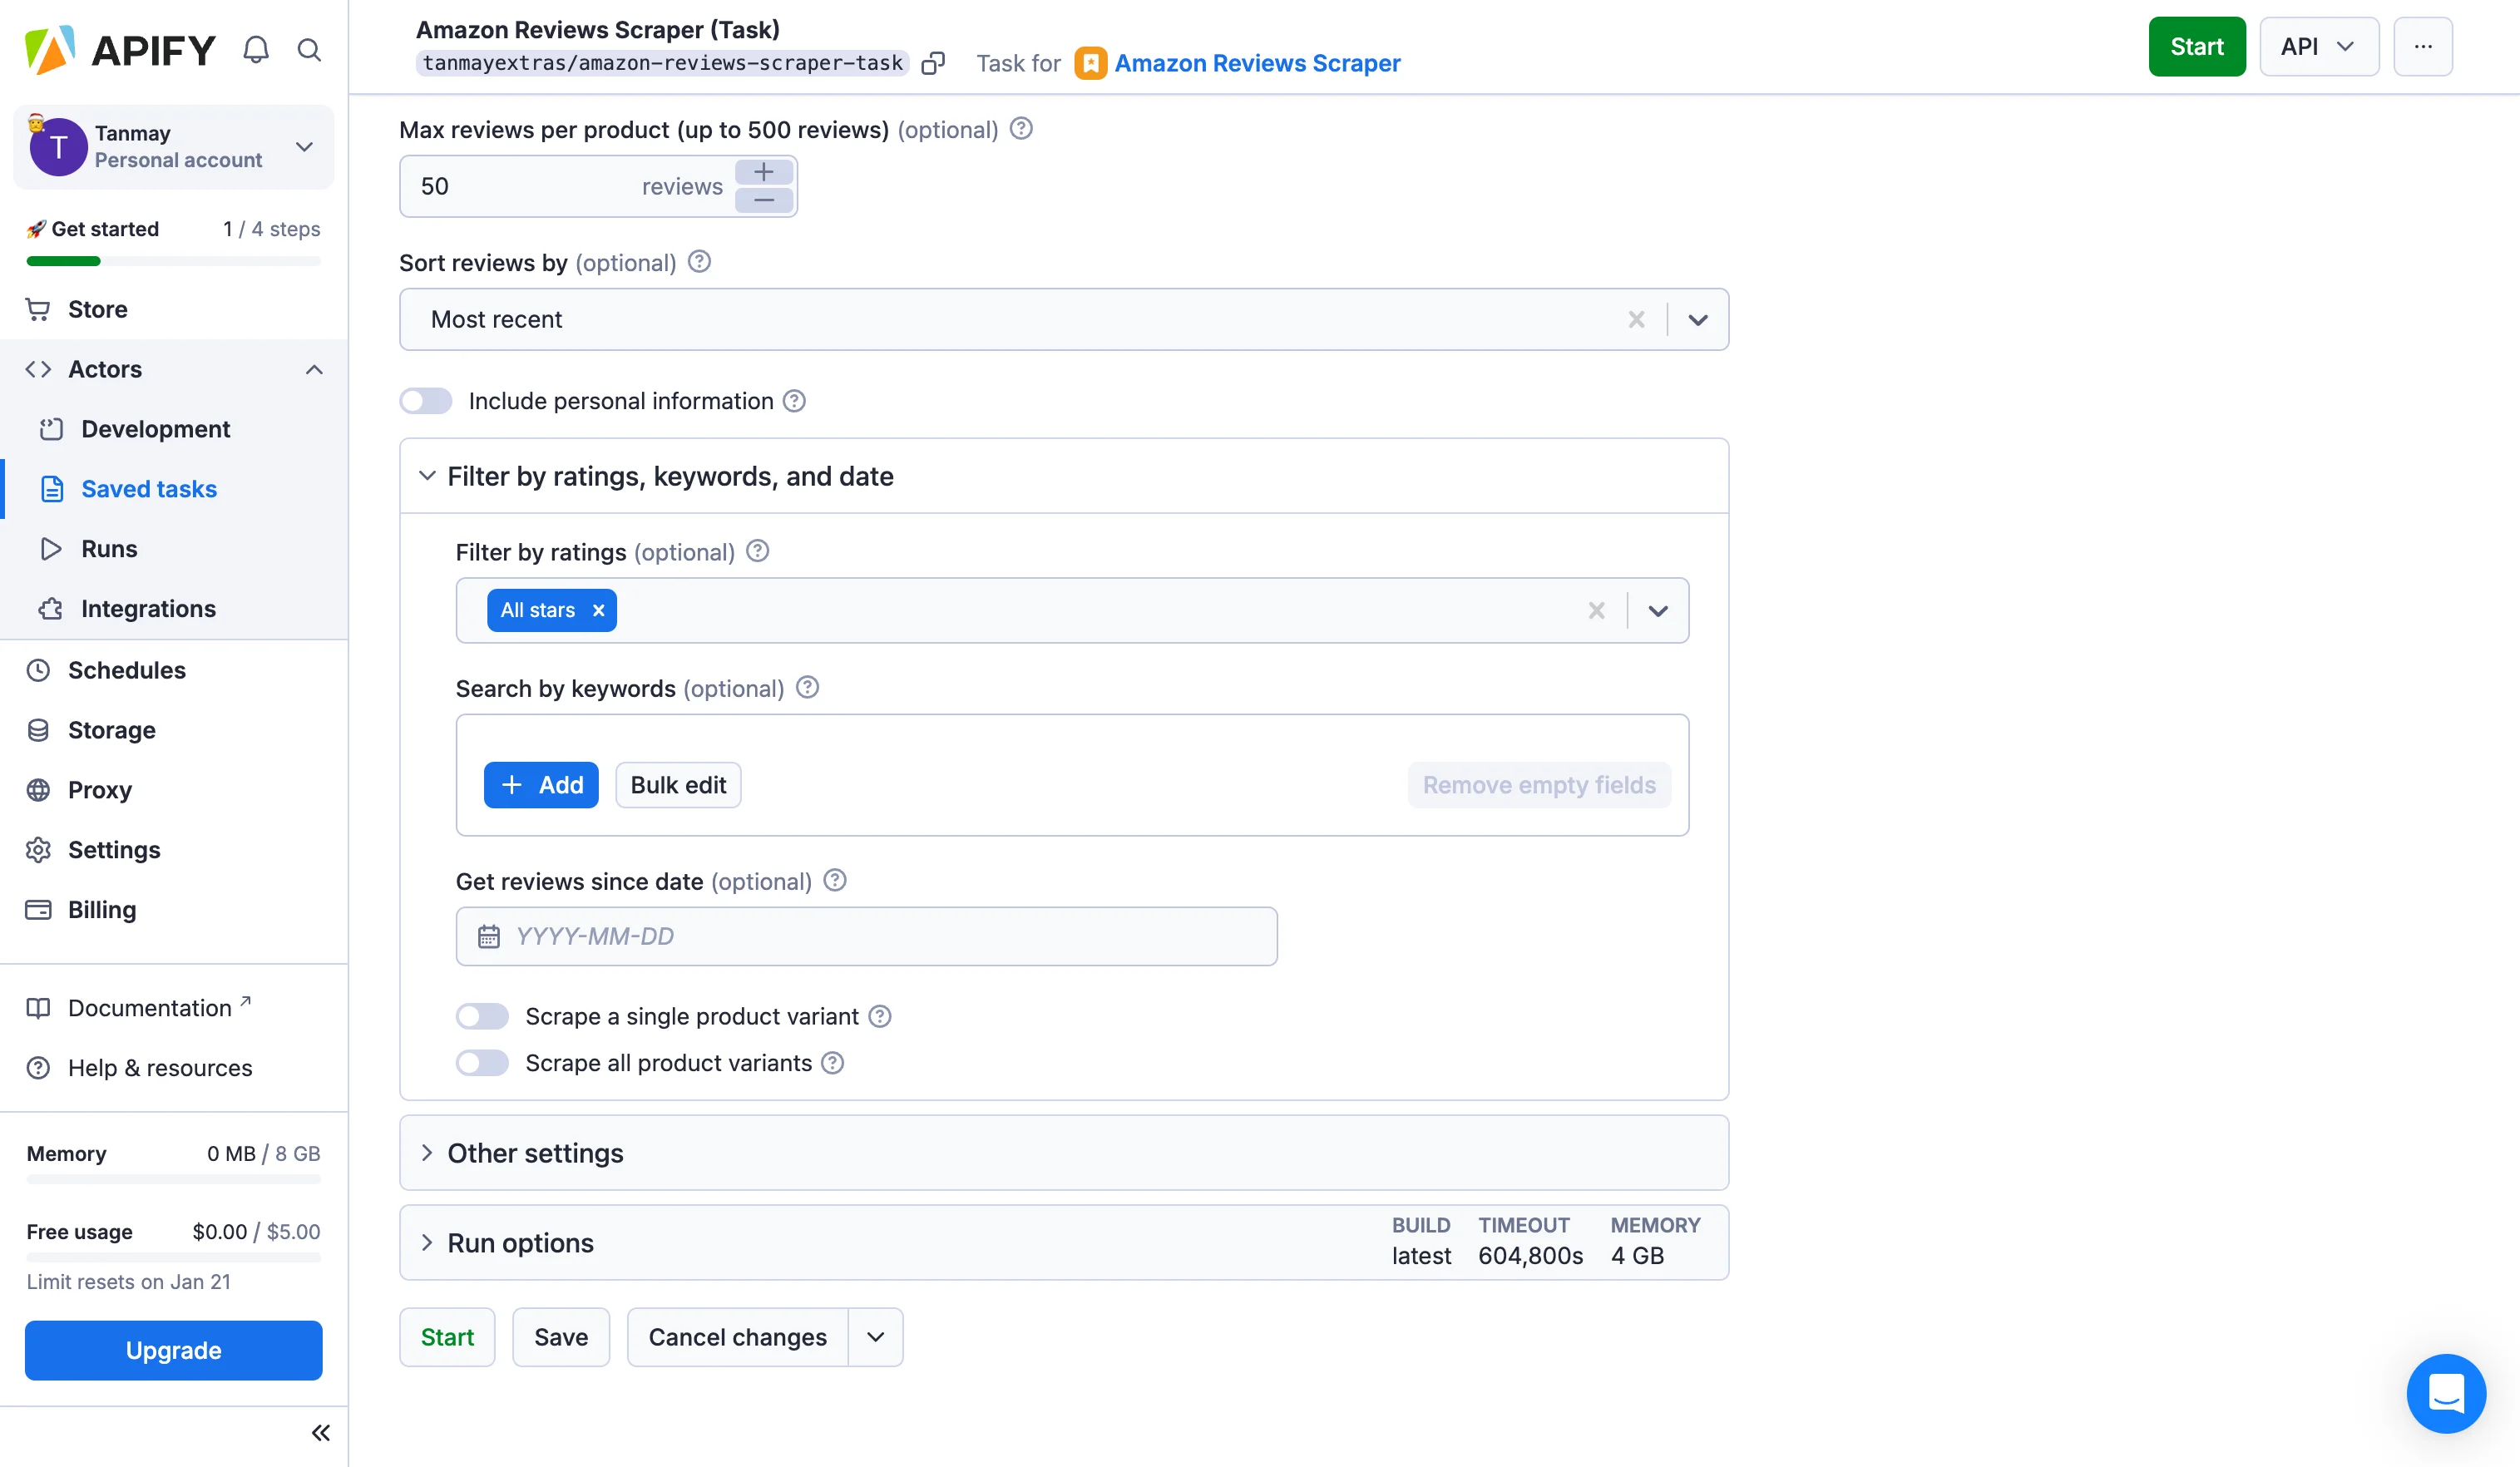Screen dimensions: 2520x1467
Task: Expand the Other settings section
Action: (535, 1153)
